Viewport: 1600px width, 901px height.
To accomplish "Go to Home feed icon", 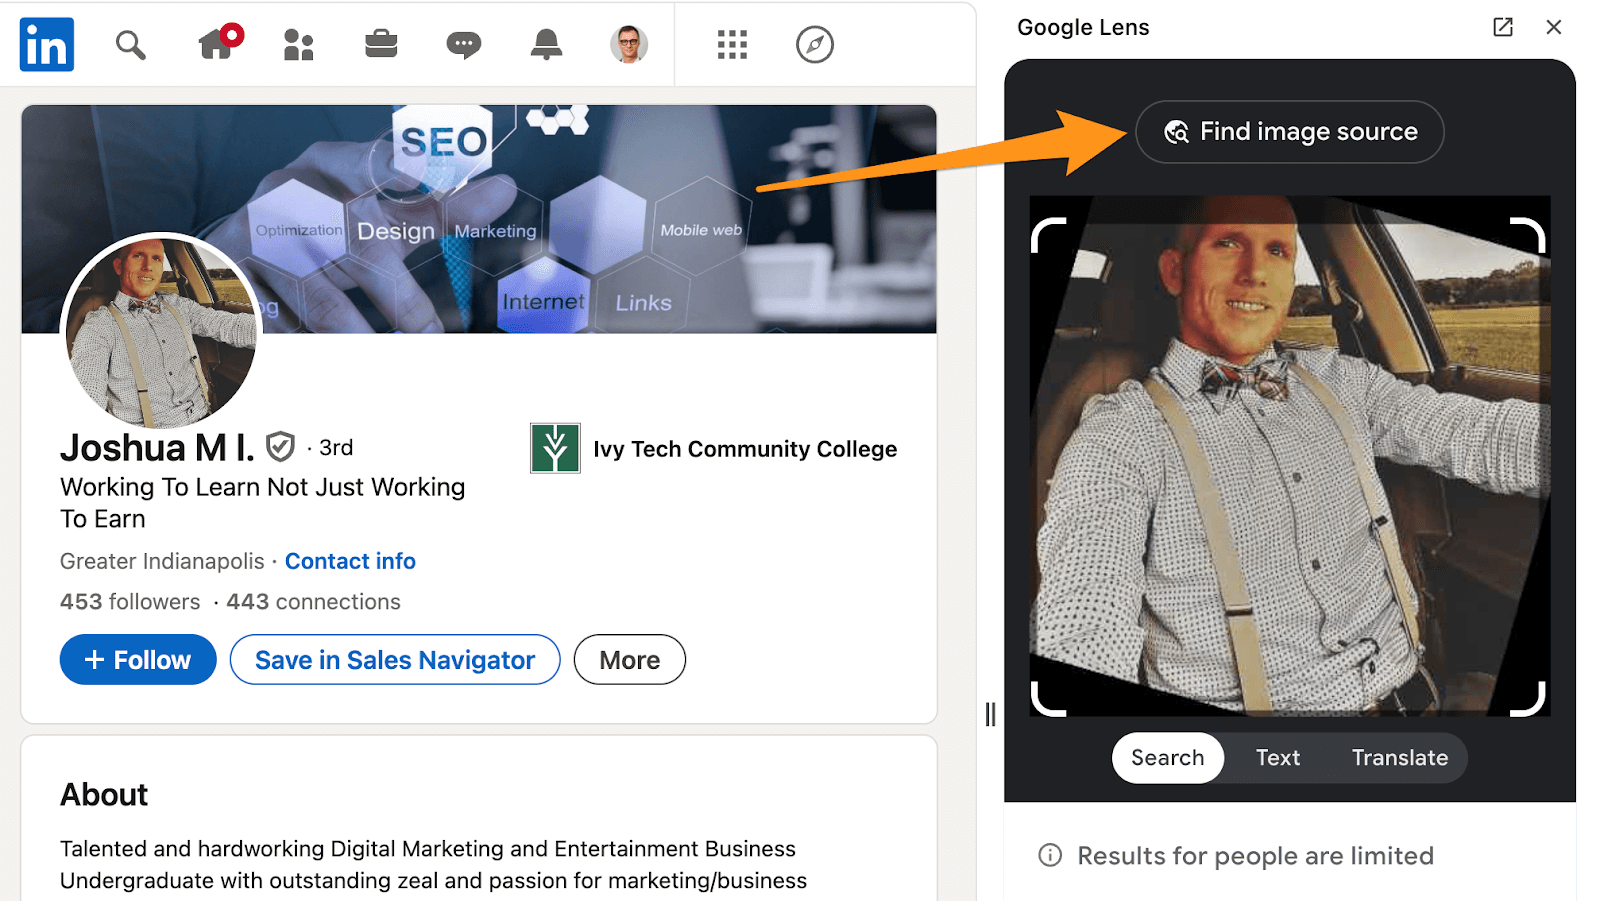I will pyautogui.click(x=217, y=44).
